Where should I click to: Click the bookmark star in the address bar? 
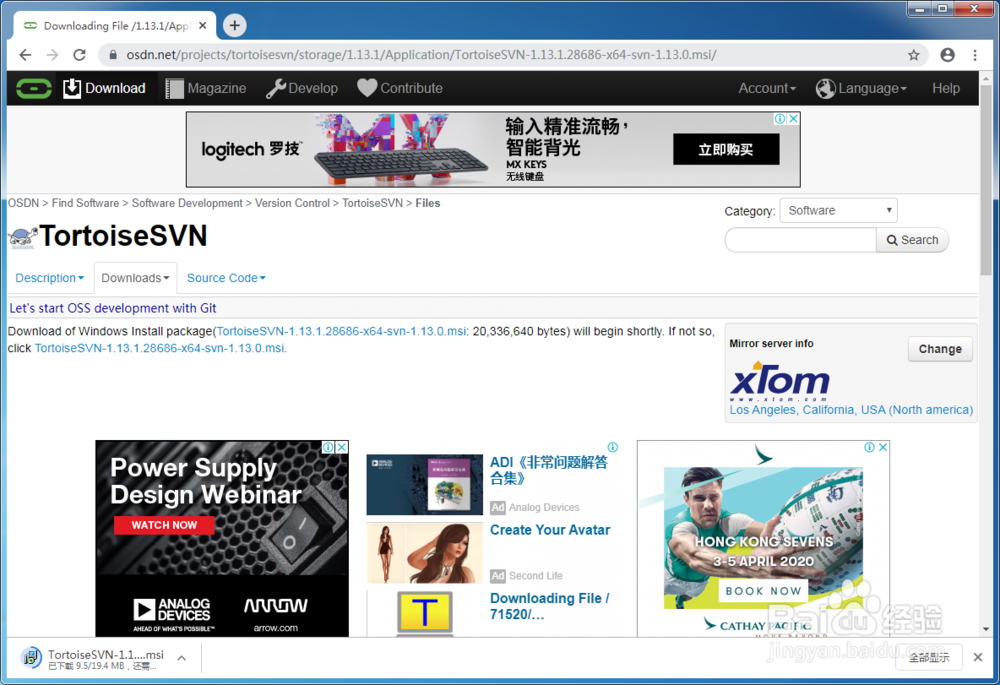click(x=913, y=55)
